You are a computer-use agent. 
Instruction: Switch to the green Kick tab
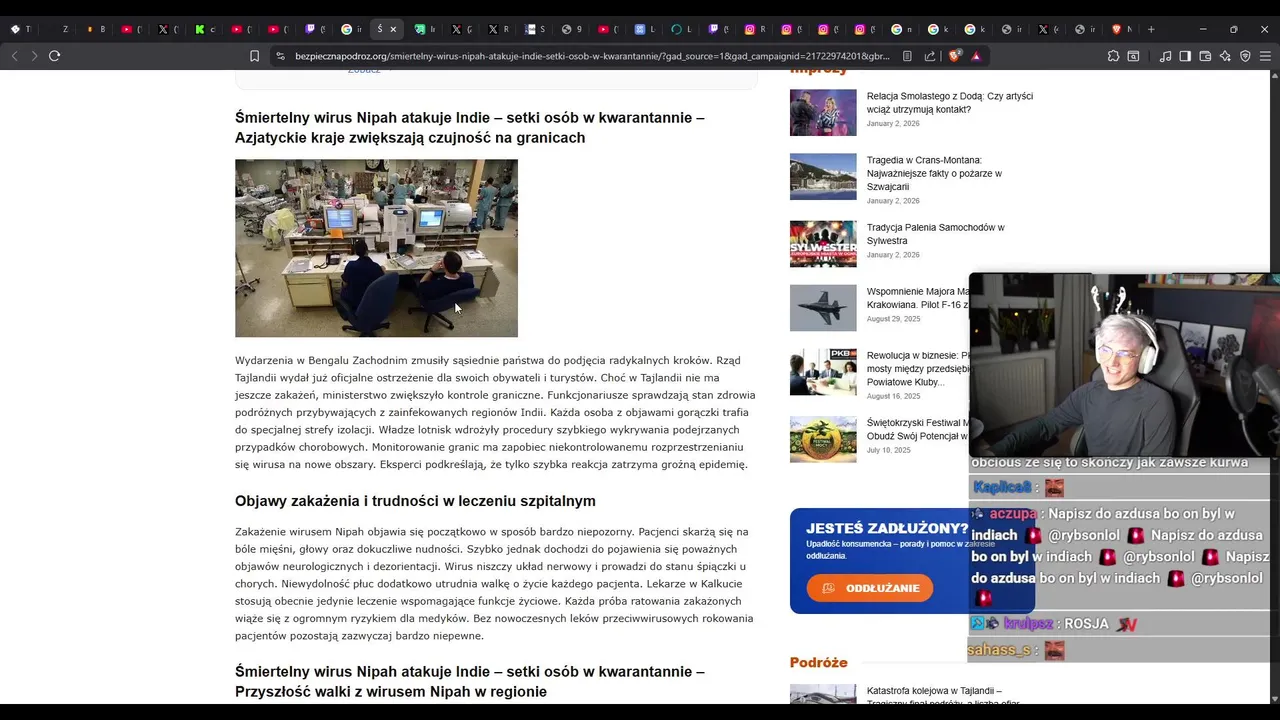(205, 29)
